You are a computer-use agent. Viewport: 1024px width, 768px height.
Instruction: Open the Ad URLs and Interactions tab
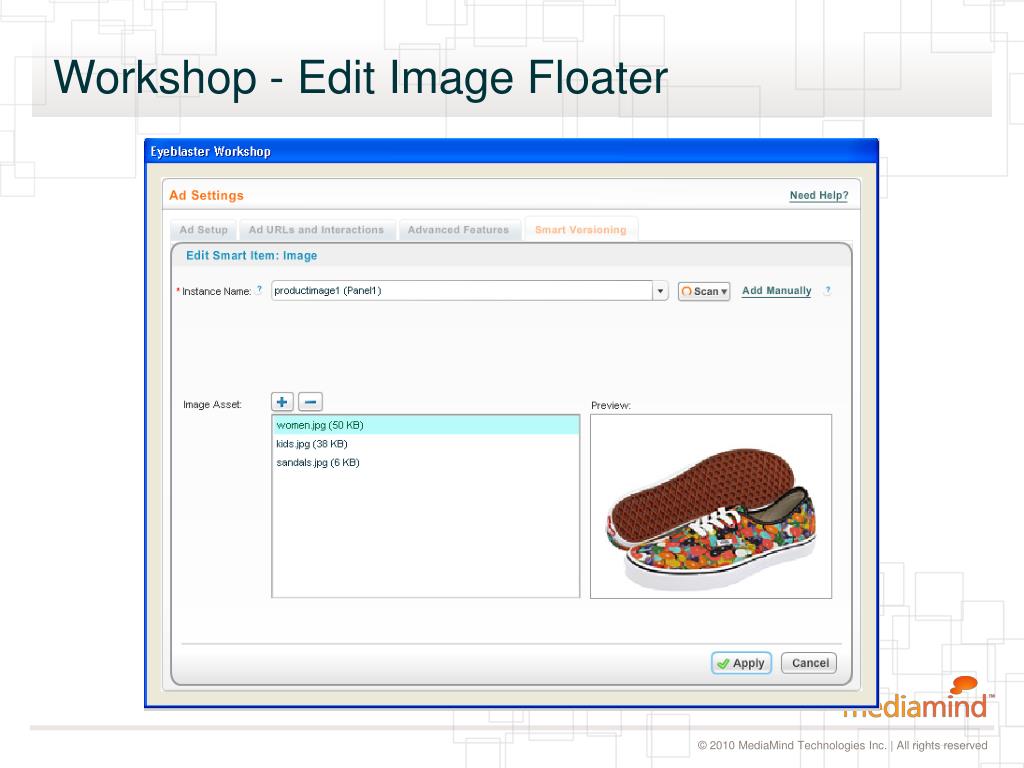pyautogui.click(x=317, y=230)
